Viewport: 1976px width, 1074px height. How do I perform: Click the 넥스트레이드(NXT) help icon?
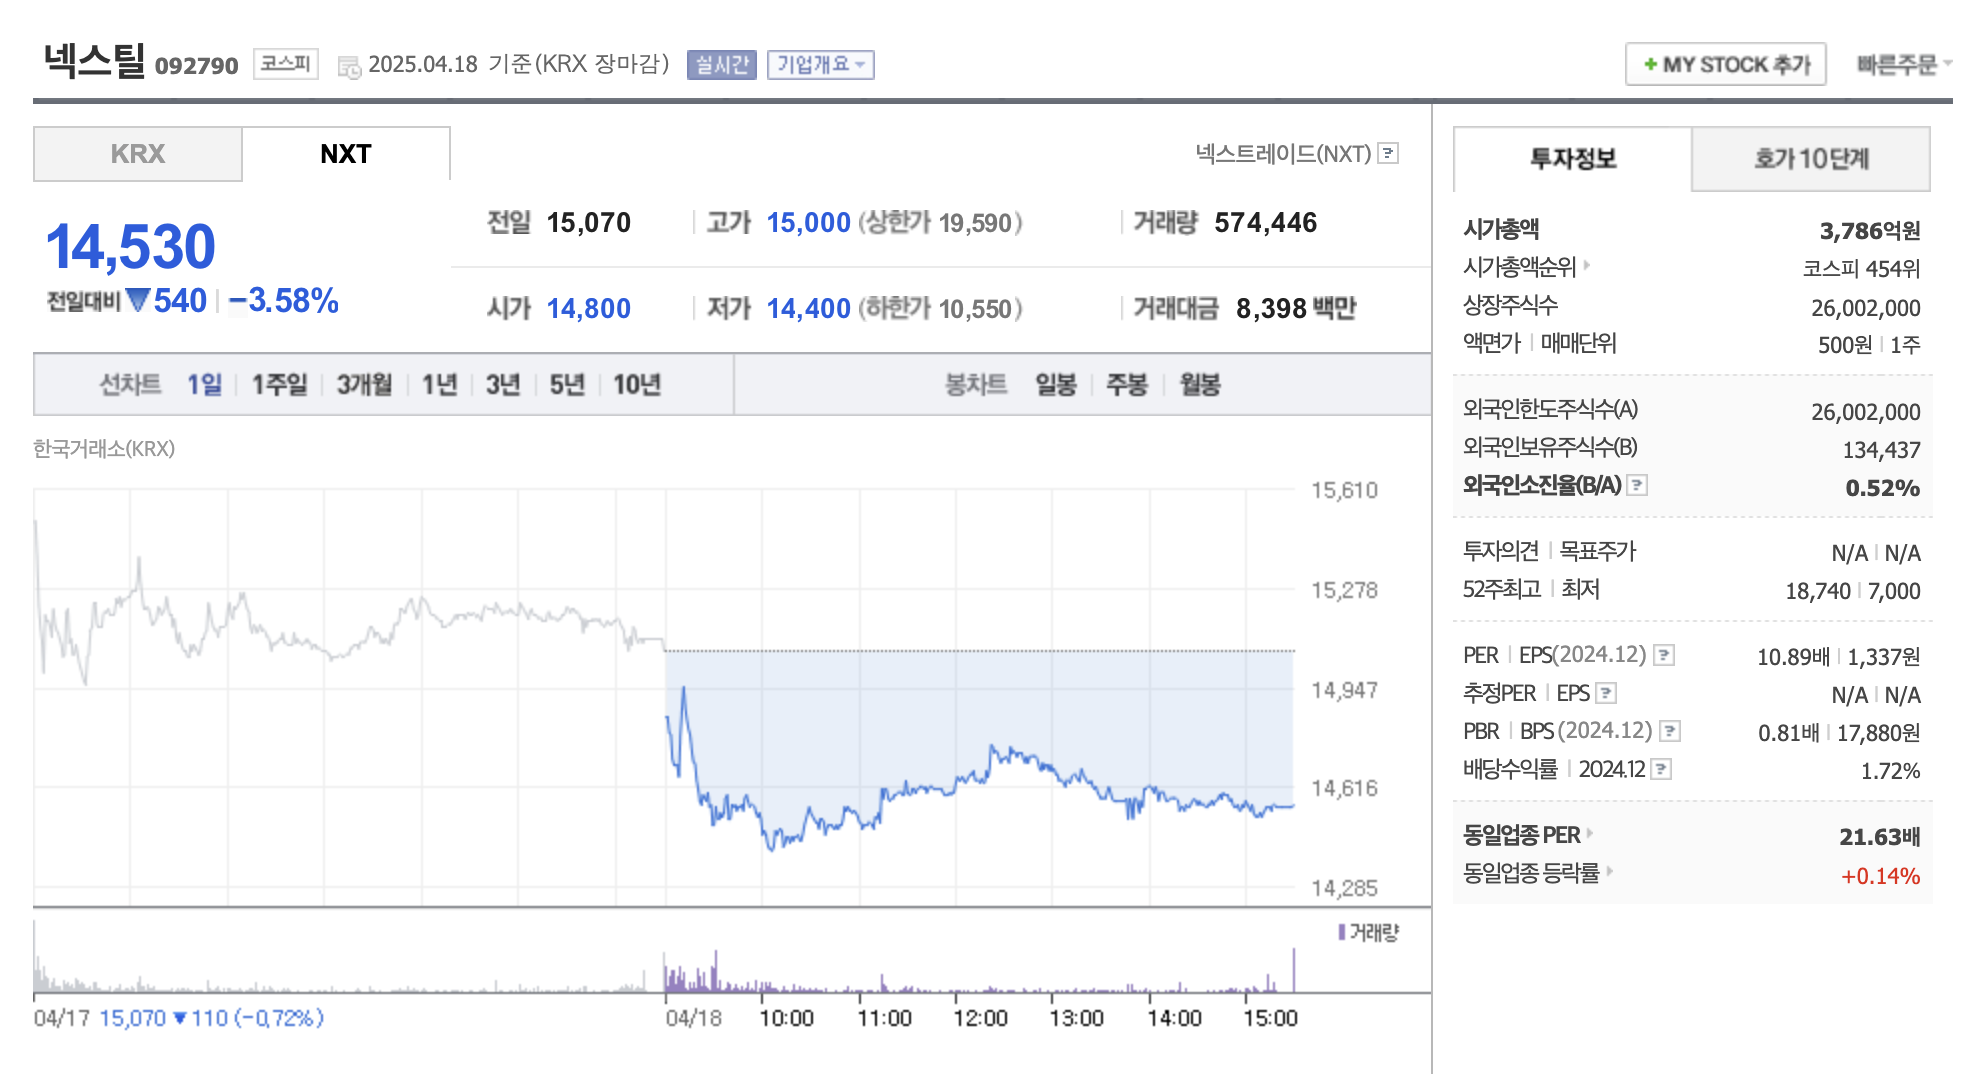[1389, 154]
